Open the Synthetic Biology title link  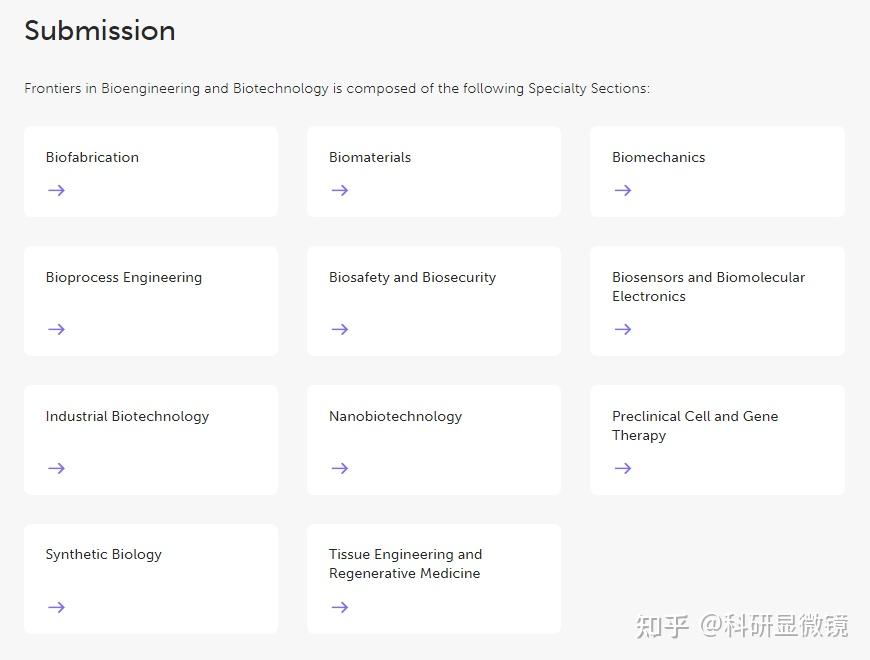click(x=103, y=554)
